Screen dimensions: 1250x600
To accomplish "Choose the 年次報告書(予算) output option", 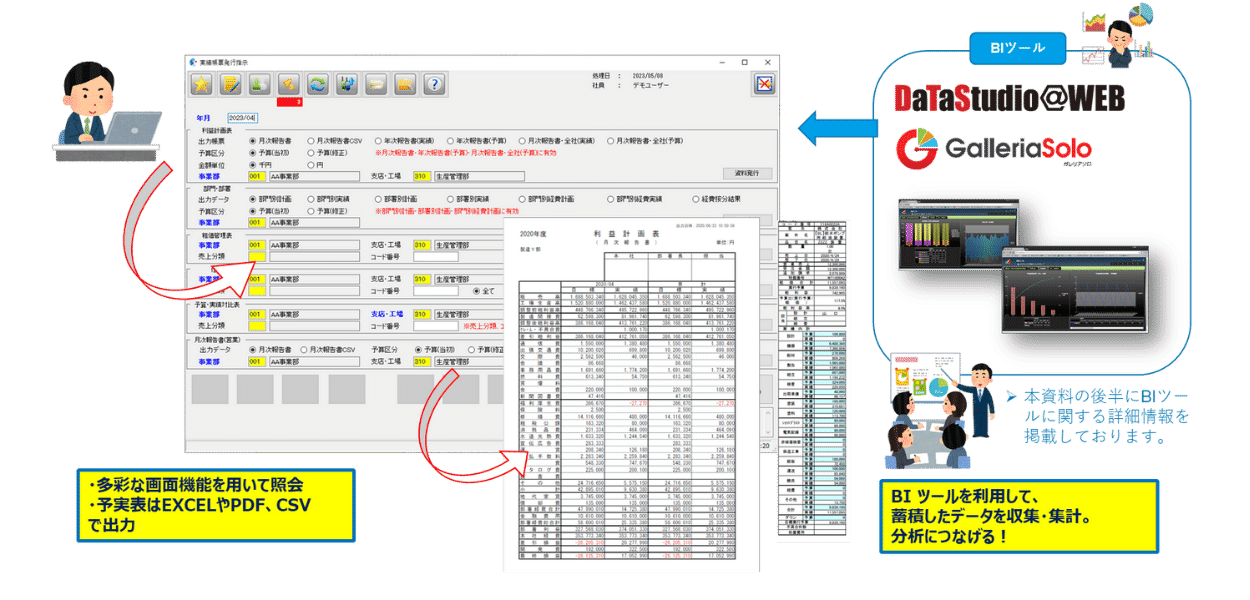I will tap(452, 141).
